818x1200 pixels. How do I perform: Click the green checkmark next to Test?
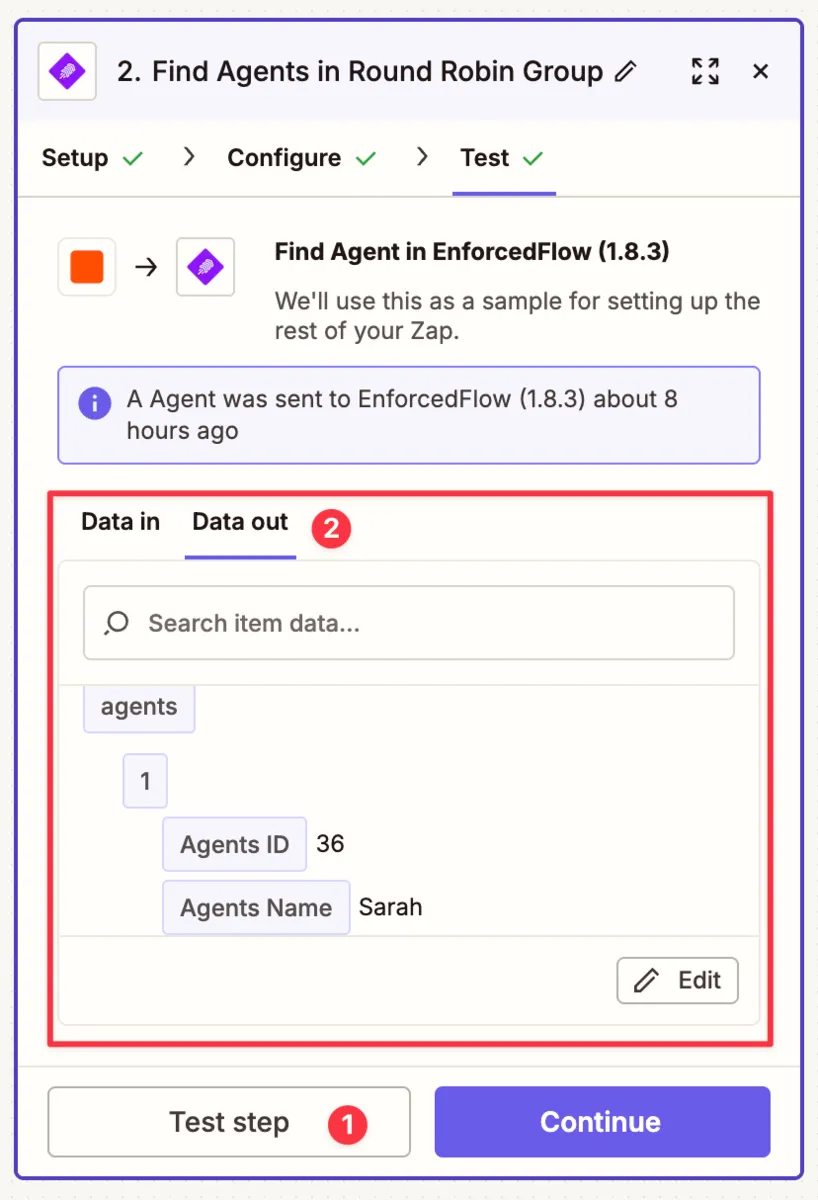point(534,157)
